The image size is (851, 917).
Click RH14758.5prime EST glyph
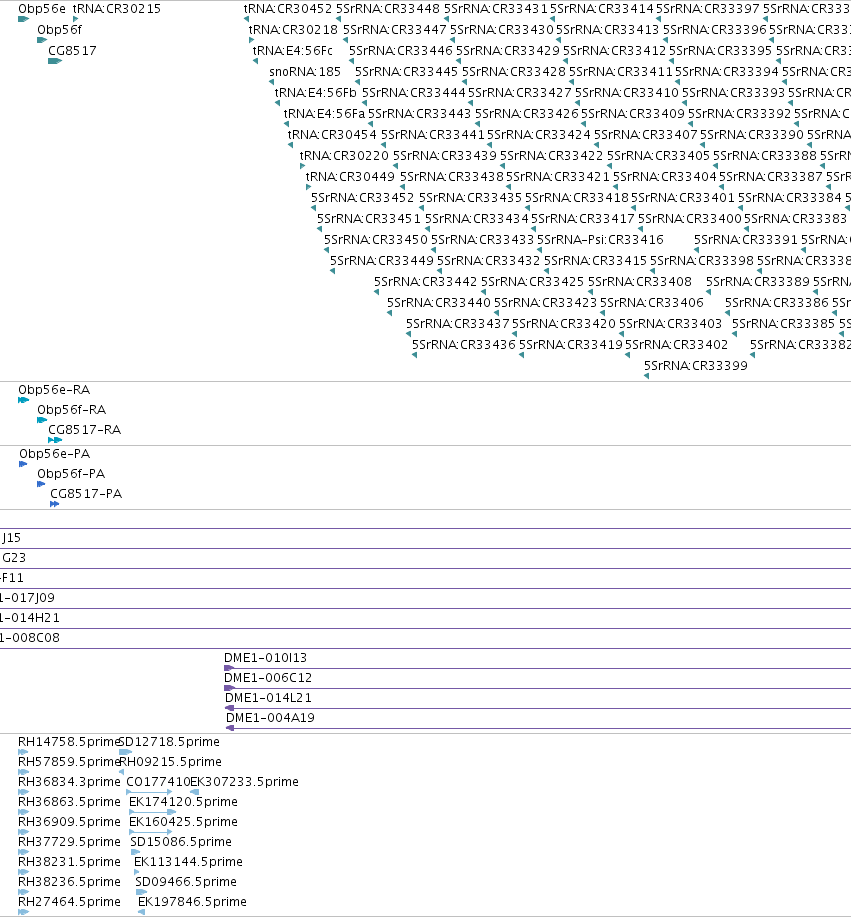point(23,751)
